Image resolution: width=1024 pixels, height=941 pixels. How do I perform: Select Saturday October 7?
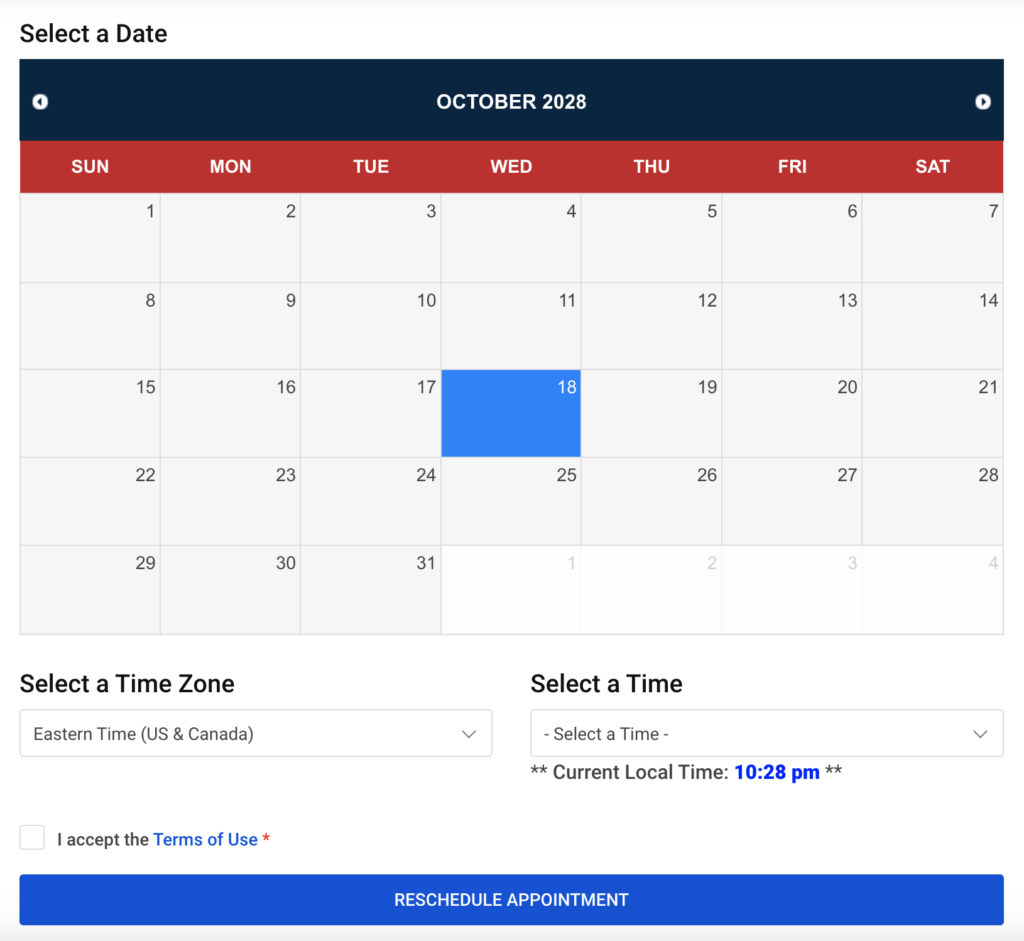click(x=932, y=238)
